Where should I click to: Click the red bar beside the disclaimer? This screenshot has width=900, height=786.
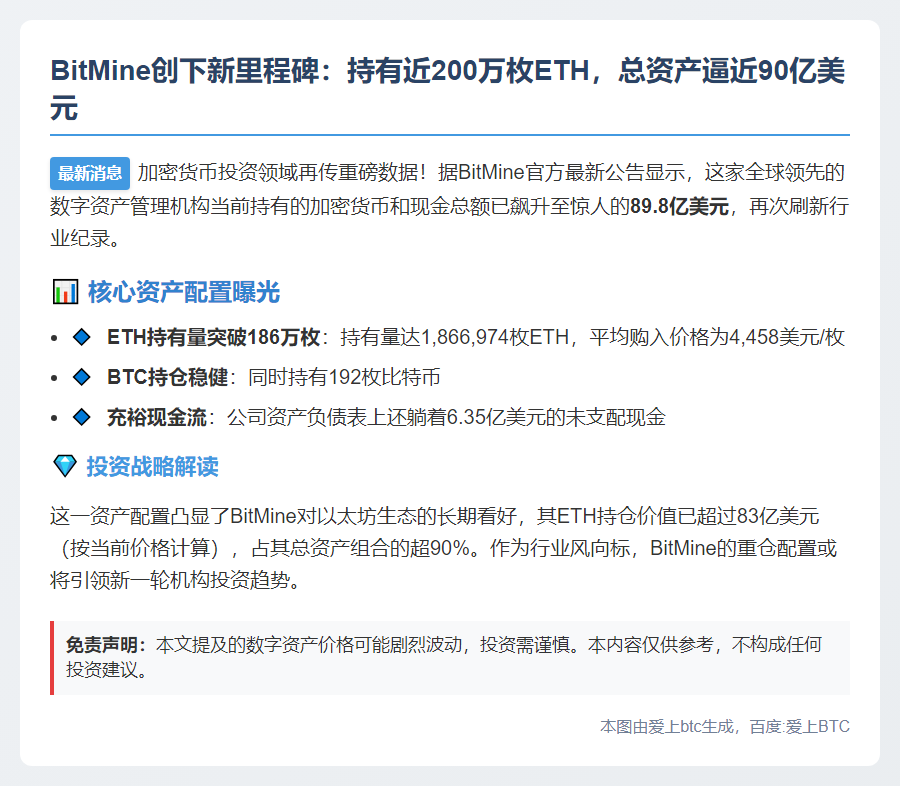coord(52,657)
